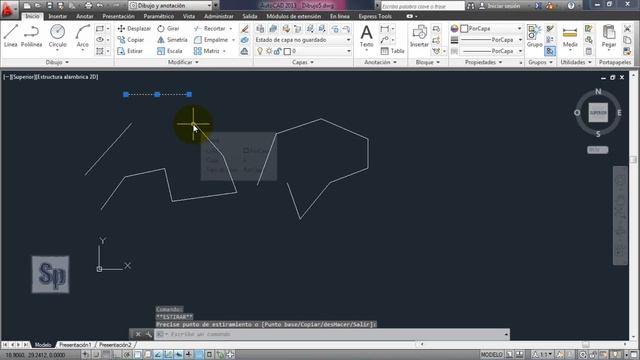Open the Recortar tool dropdown arrow
640x360 pixels.
pyautogui.click(x=231, y=29)
